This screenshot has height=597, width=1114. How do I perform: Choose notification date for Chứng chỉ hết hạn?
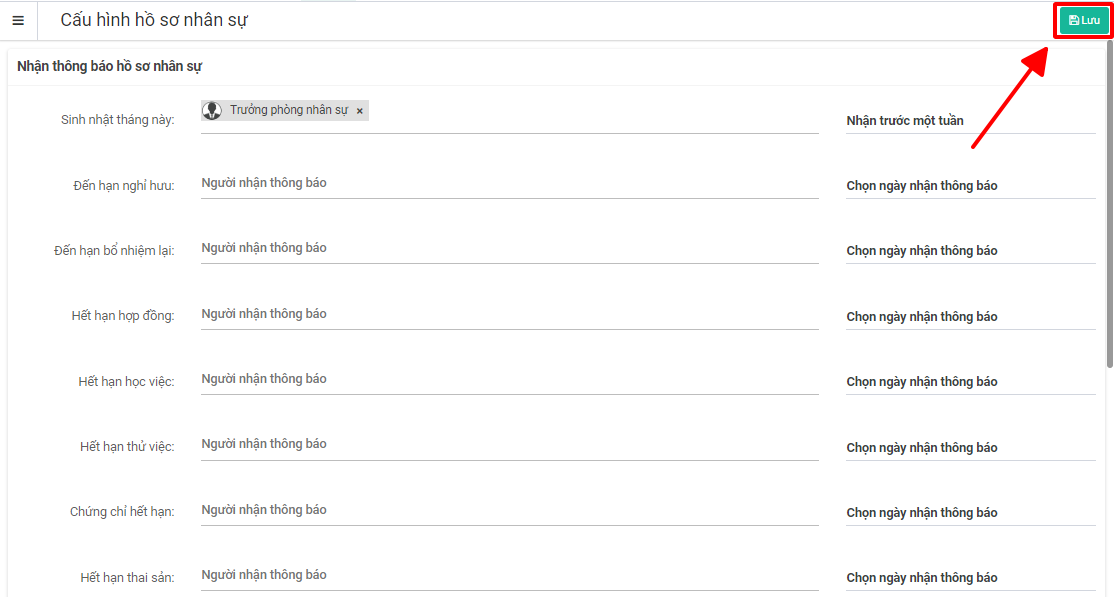(970, 513)
